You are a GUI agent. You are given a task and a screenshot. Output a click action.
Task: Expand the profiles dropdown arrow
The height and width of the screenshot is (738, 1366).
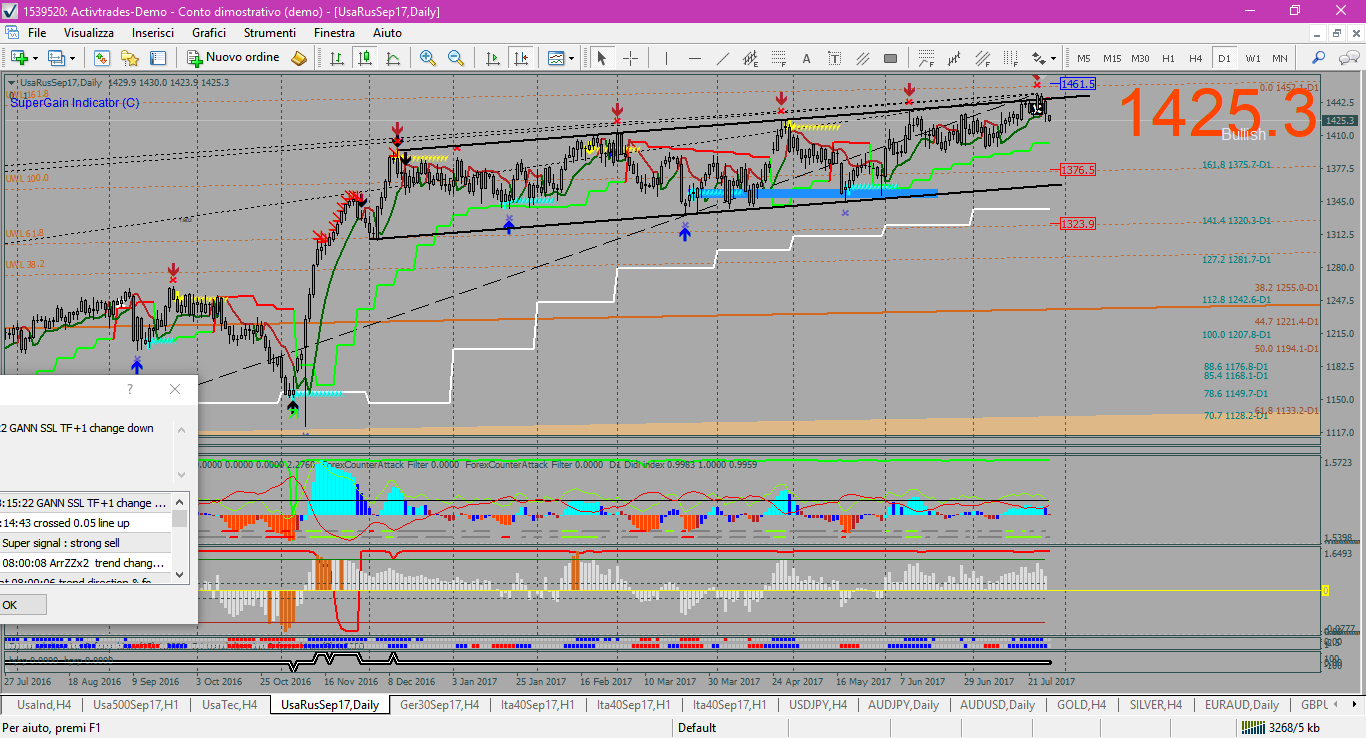[73, 58]
